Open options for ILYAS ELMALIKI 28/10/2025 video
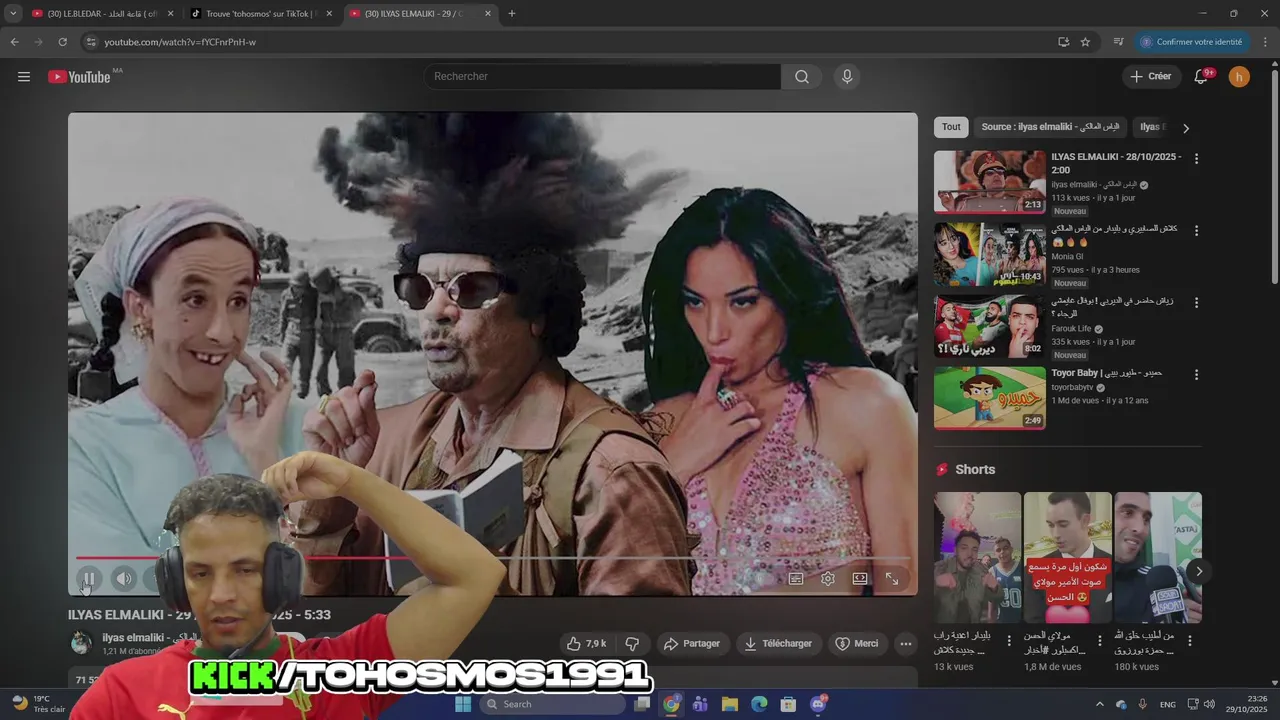The height and width of the screenshot is (720, 1280). (x=1196, y=159)
